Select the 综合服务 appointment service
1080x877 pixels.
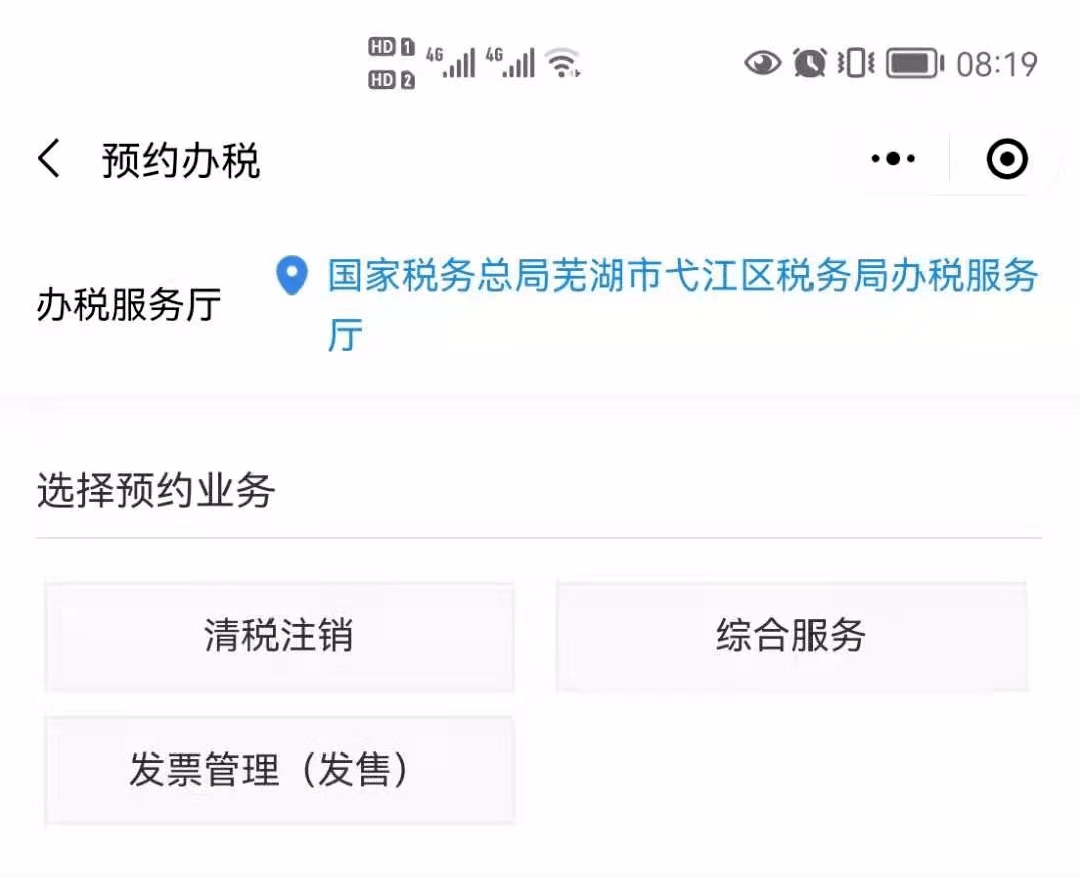[791, 636]
